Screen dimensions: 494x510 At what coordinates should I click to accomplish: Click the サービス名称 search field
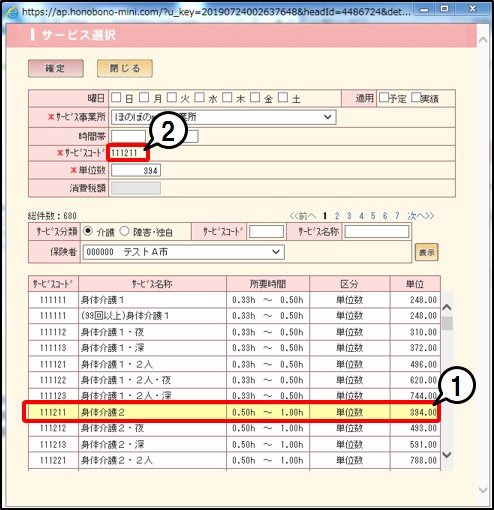click(x=377, y=232)
